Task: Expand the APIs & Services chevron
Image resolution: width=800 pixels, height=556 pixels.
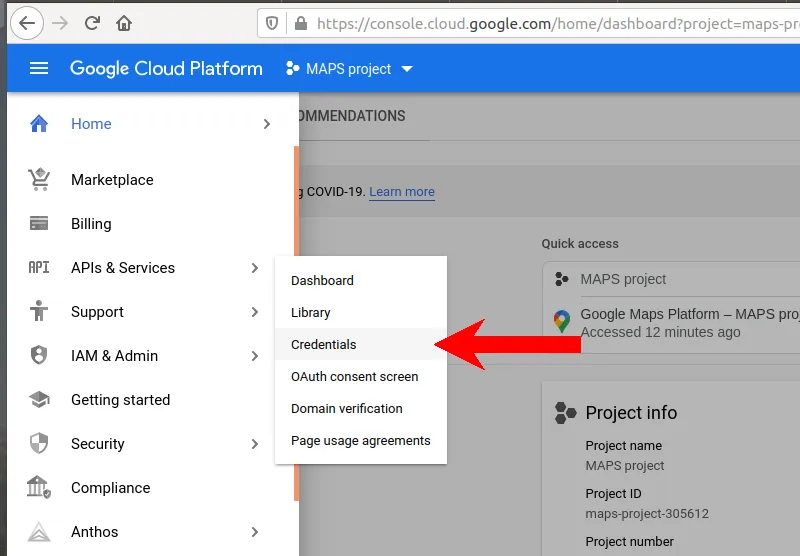Action: coord(255,268)
